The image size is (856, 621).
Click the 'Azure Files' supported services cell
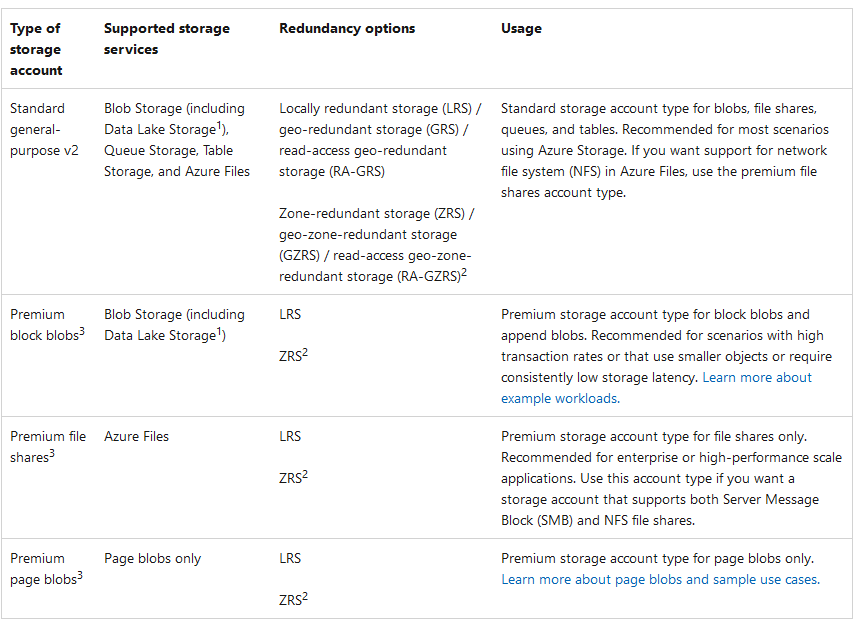(x=136, y=436)
